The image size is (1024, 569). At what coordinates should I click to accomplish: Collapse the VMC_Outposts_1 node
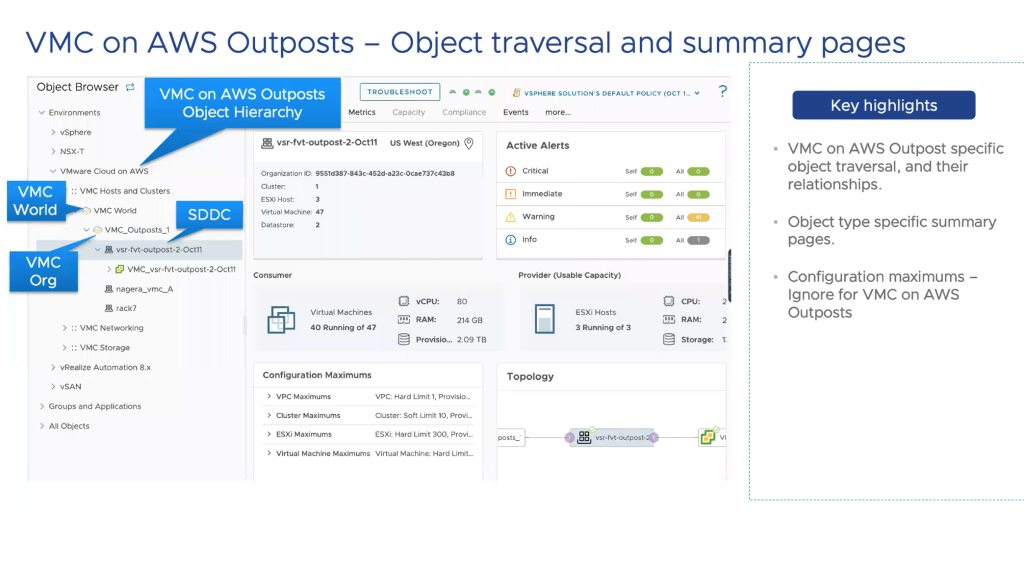[86, 230]
